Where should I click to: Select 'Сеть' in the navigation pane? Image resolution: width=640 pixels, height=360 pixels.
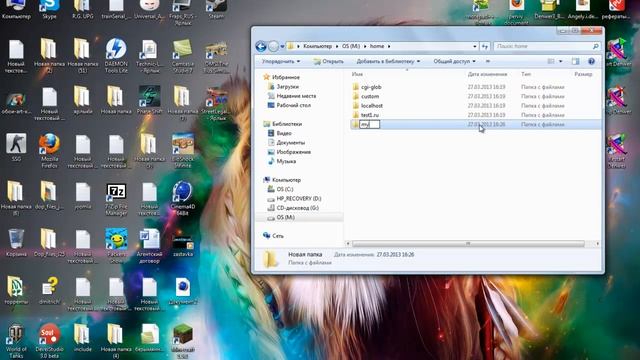pos(278,236)
